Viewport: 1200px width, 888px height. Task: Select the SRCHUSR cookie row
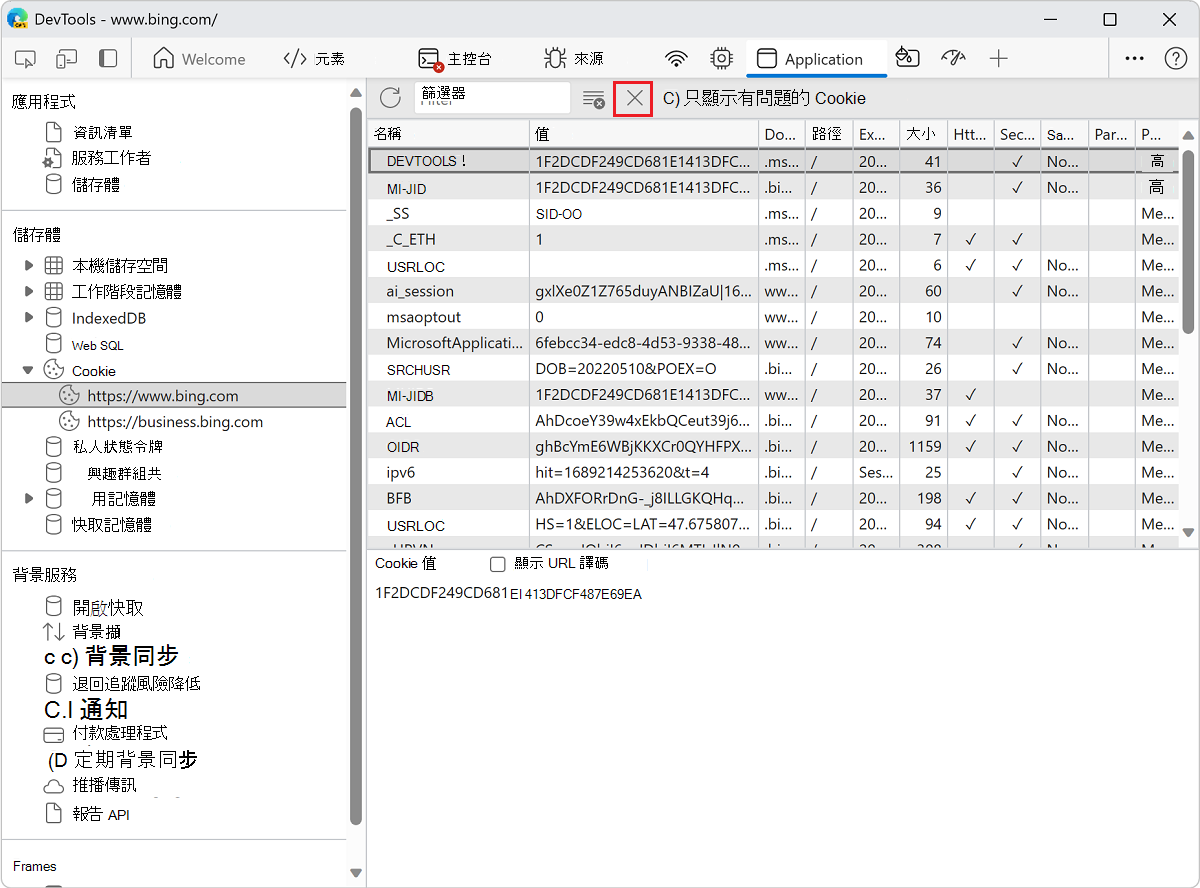click(774, 369)
